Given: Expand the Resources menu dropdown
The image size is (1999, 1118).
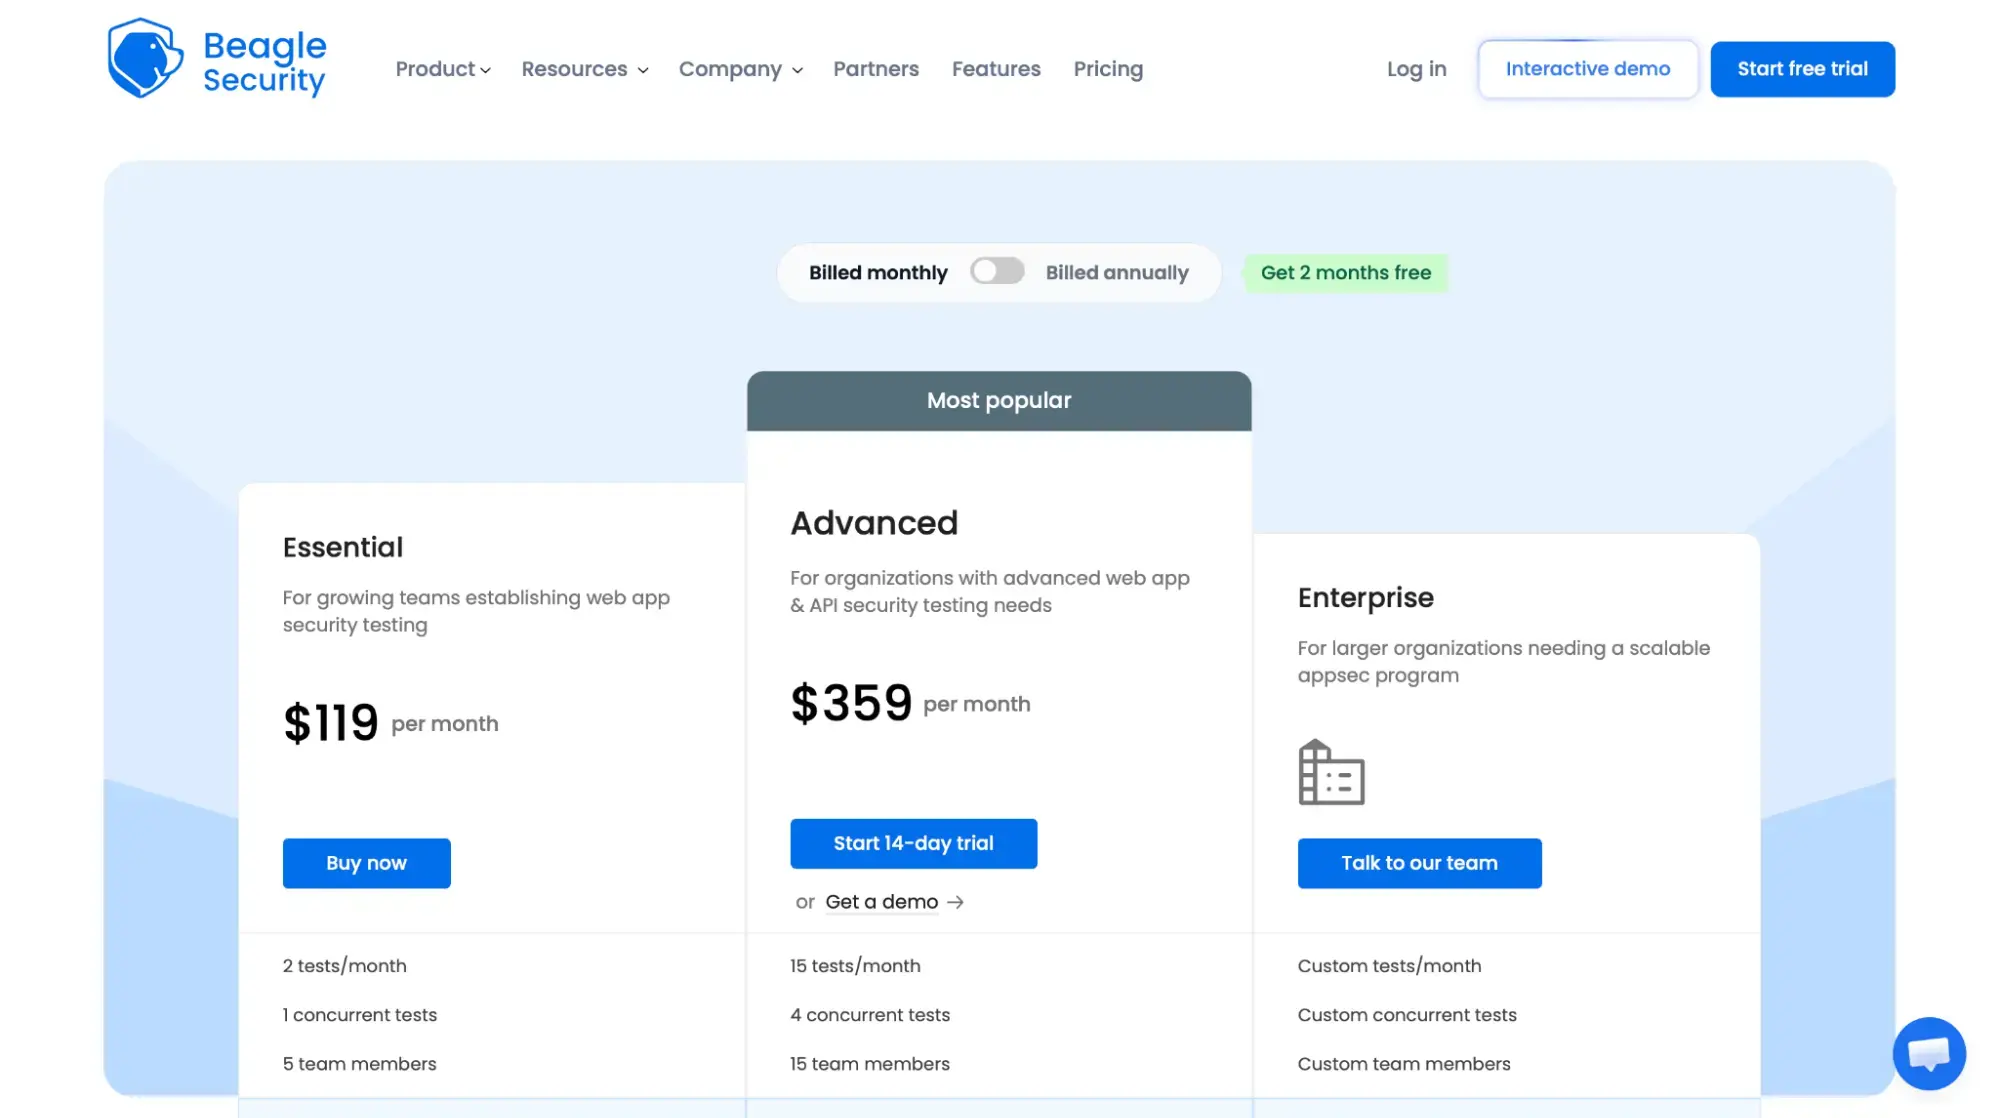Looking at the screenshot, I should 585,69.
